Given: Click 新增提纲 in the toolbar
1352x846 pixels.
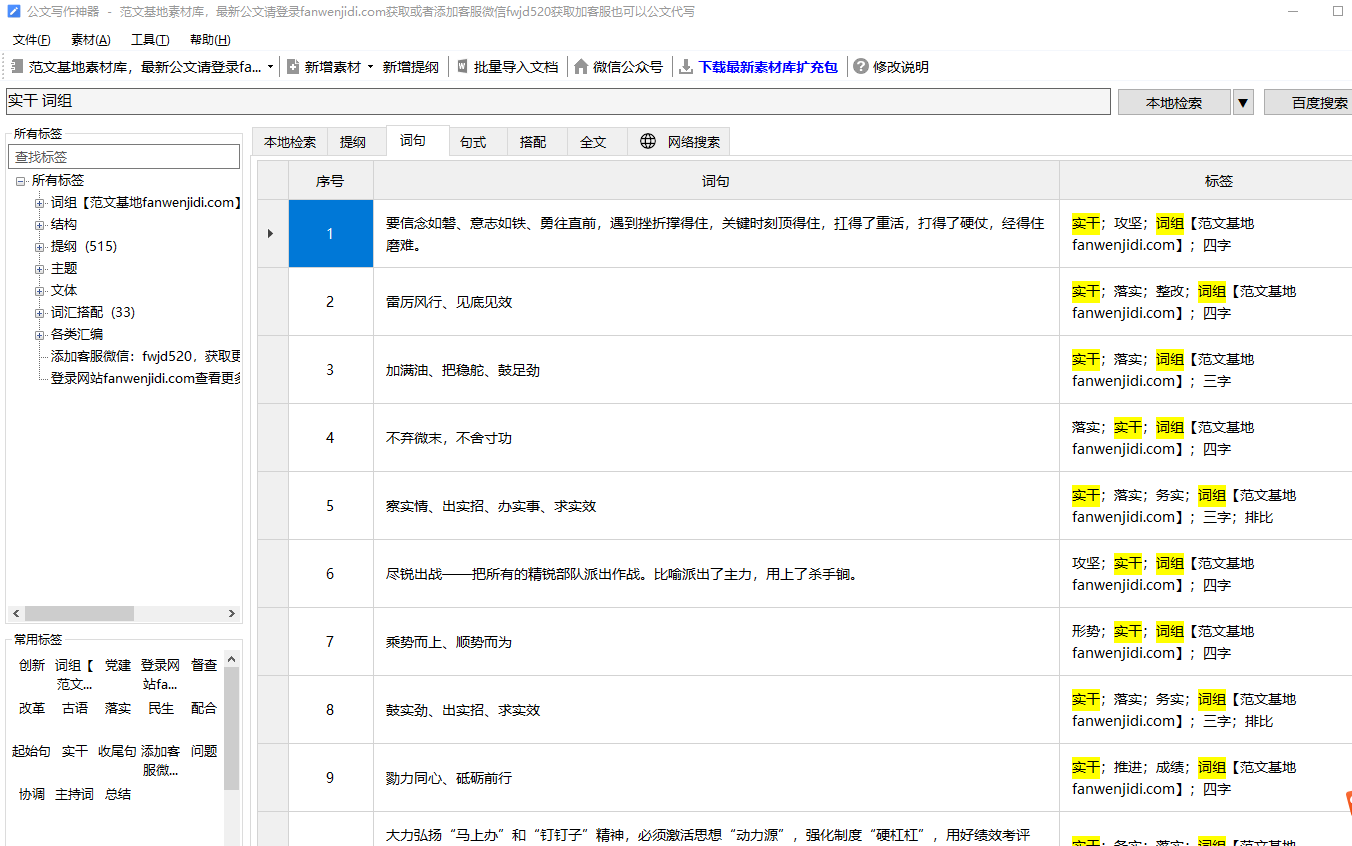Looking at the screenshot, I should [x=411, y=67].
